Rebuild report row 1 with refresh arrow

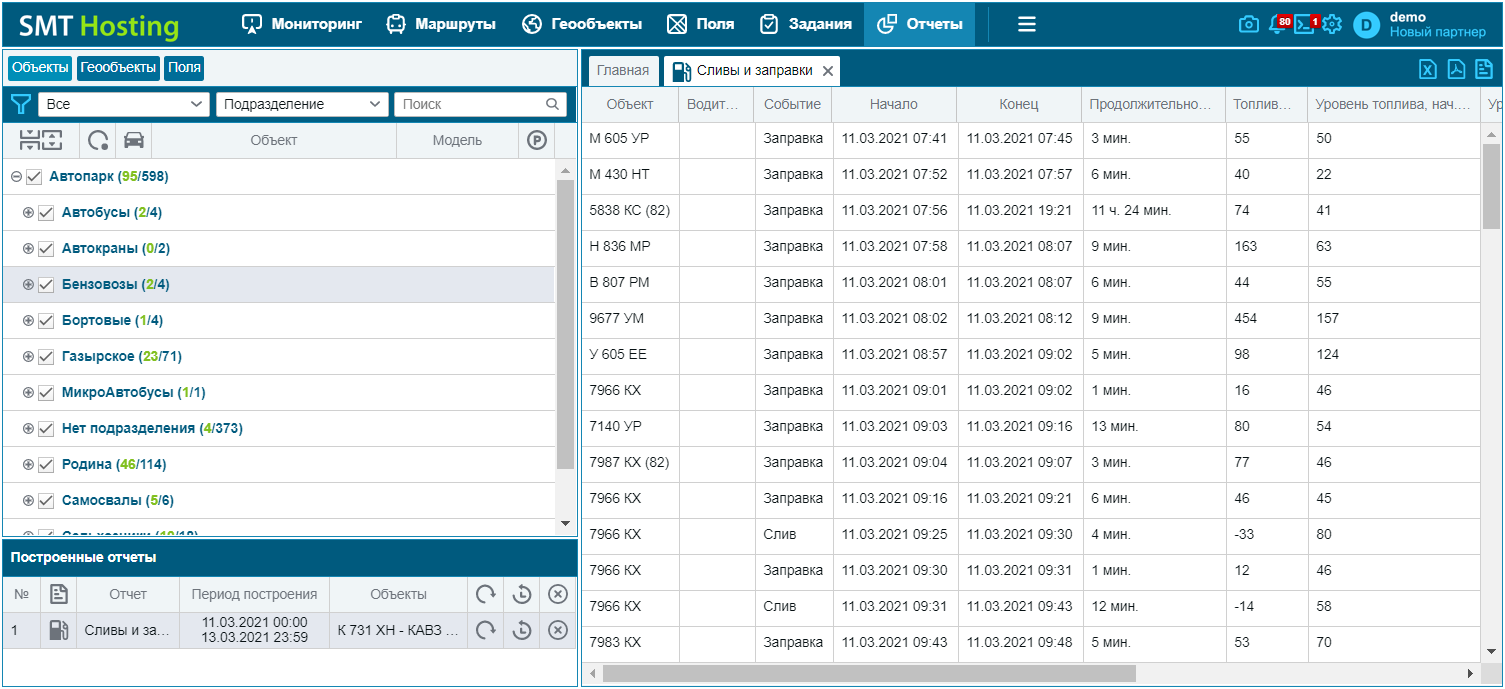point(486,630)
